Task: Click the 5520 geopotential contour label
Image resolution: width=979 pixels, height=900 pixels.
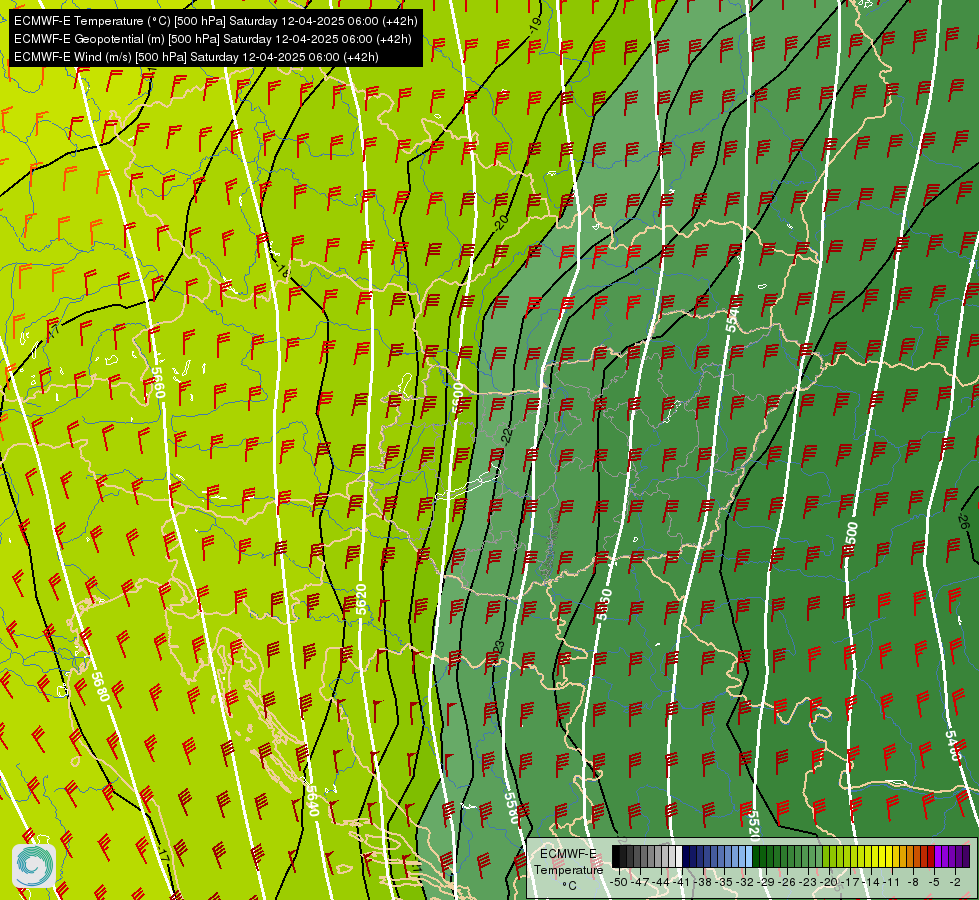Action: coord(754,826)
